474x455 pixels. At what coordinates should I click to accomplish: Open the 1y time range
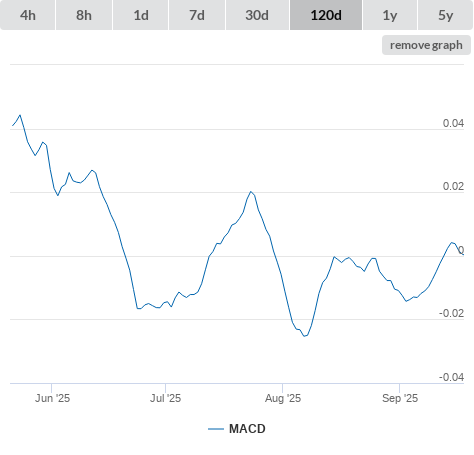pyautogui.click(x=390, y=15)
